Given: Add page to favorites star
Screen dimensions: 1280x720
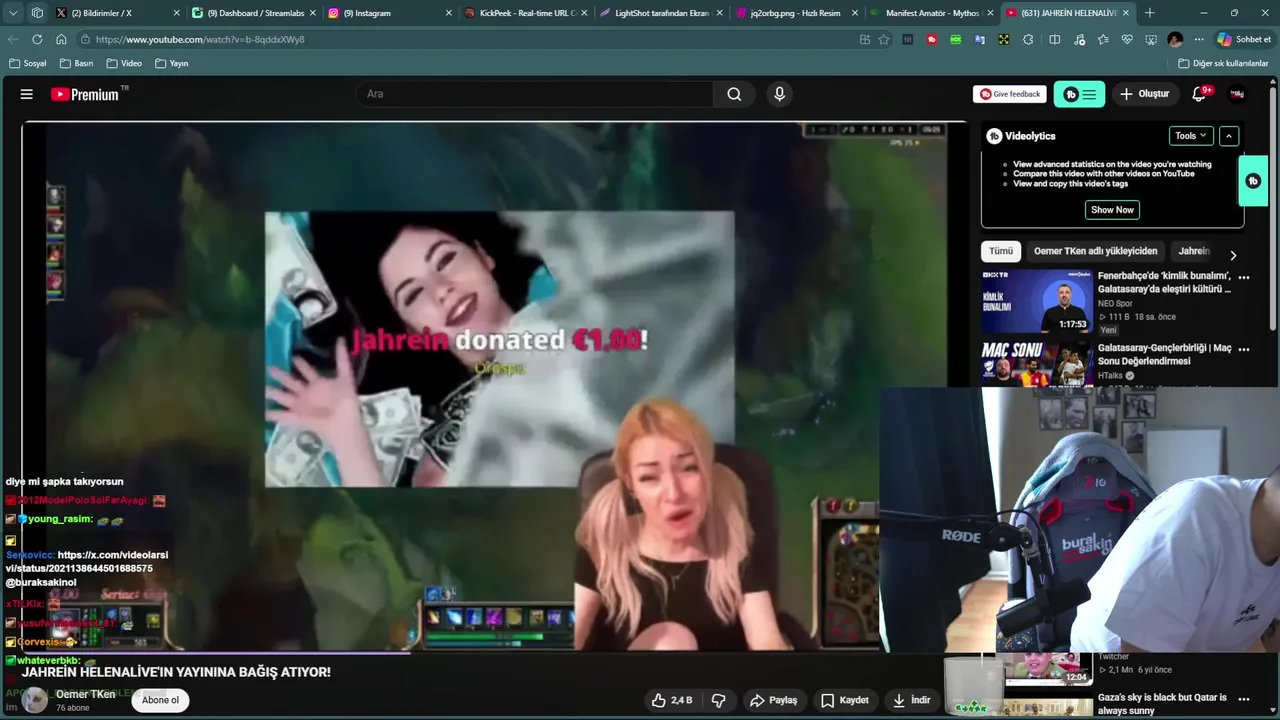Looking at the screenshot, I should coord(884,39).
